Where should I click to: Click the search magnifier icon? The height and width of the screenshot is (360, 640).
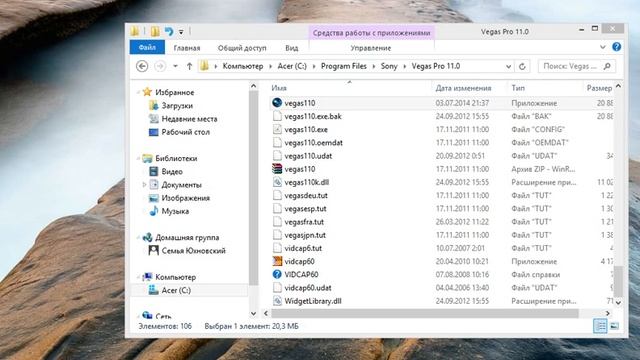[607, 66]
